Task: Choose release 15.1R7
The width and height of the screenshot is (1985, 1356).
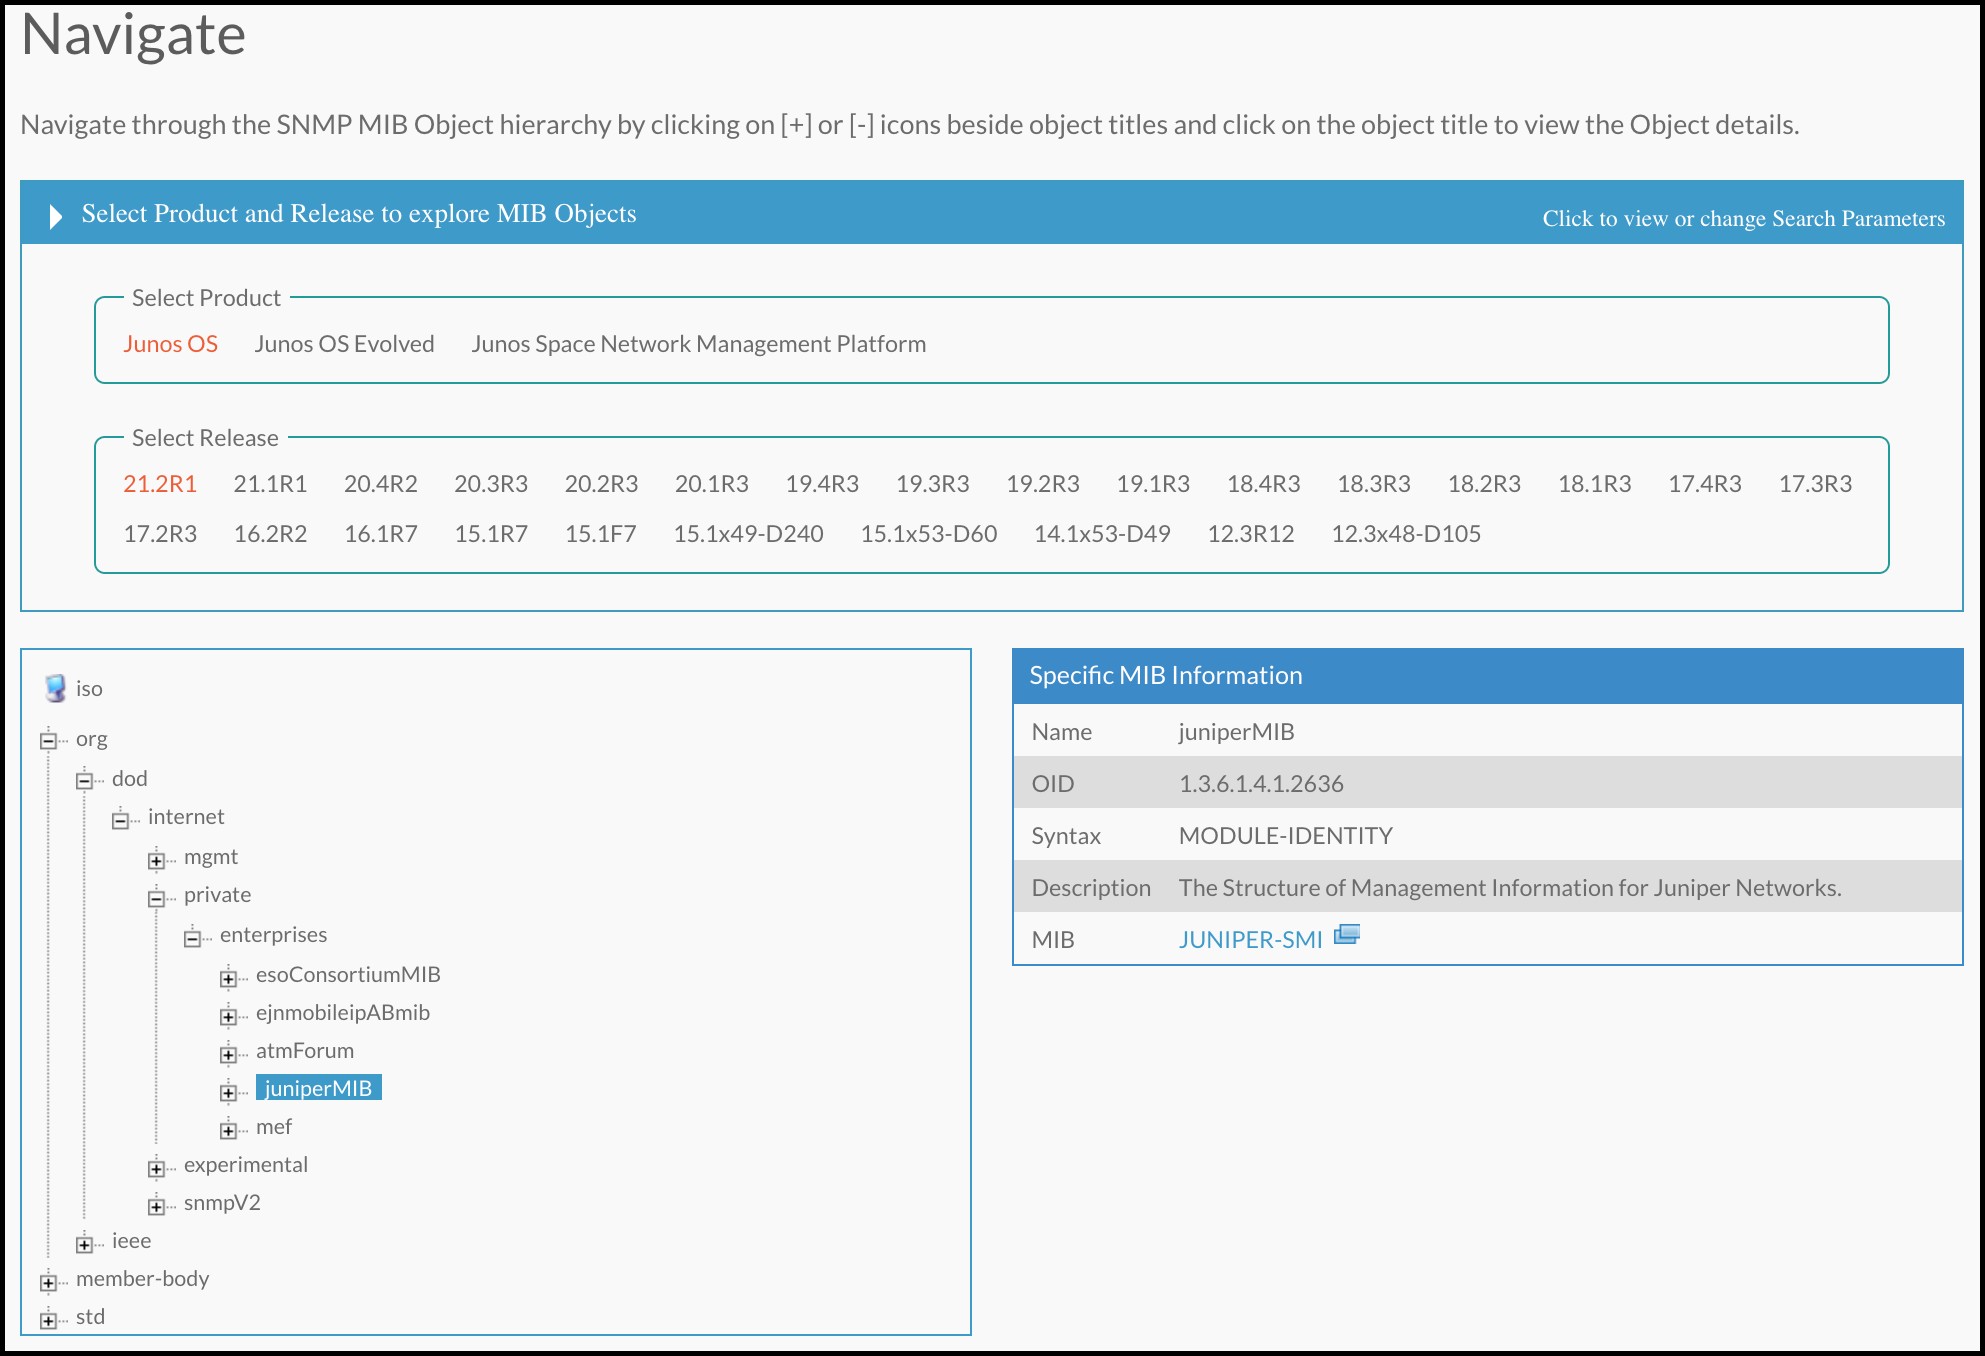Action: click(x=491, y=534)
